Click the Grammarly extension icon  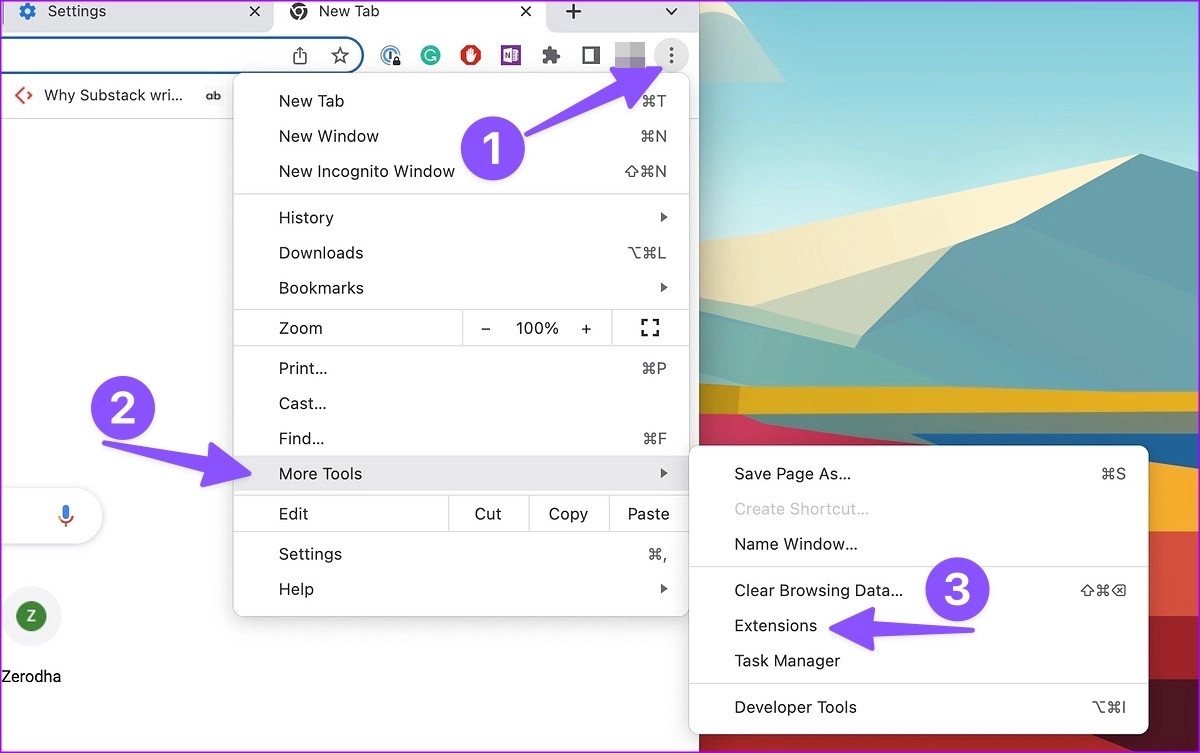click(430, 56)
